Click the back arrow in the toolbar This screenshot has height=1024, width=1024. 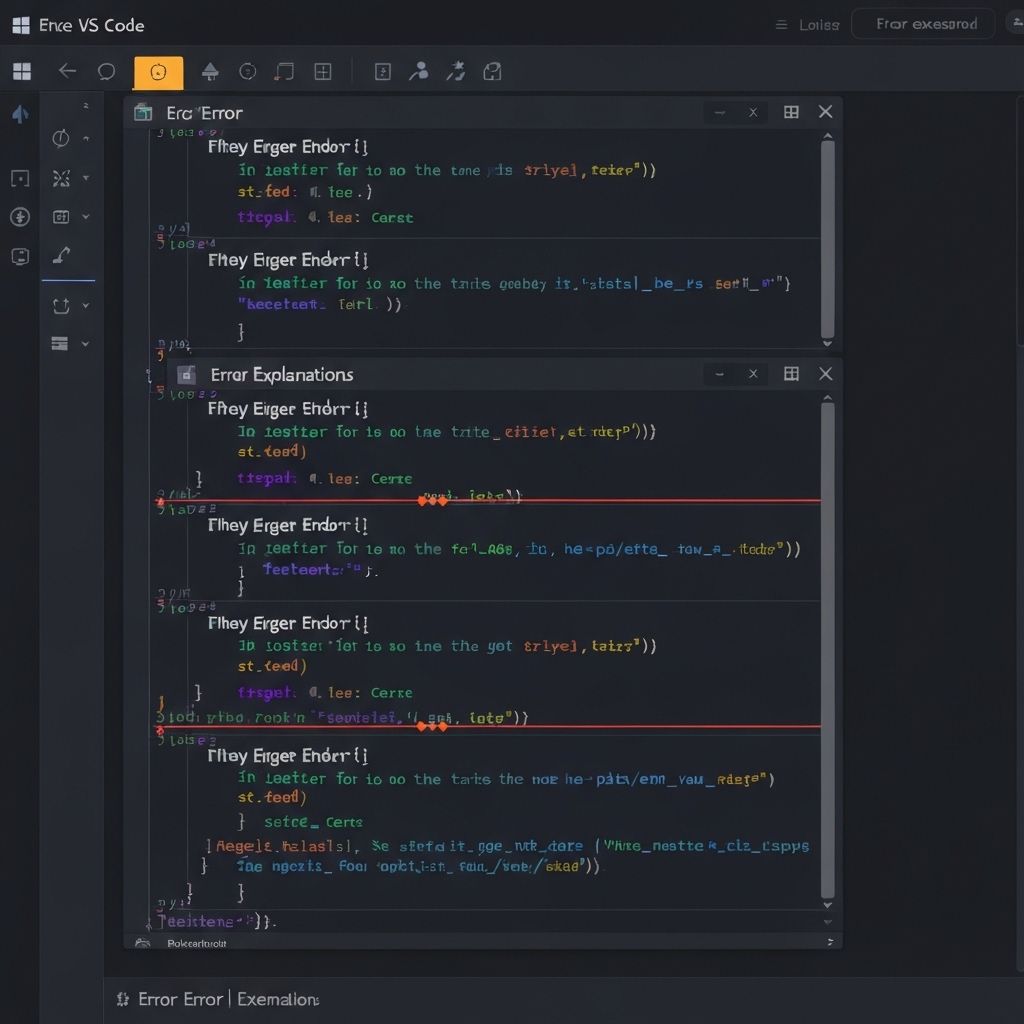[x=67, y=71]
